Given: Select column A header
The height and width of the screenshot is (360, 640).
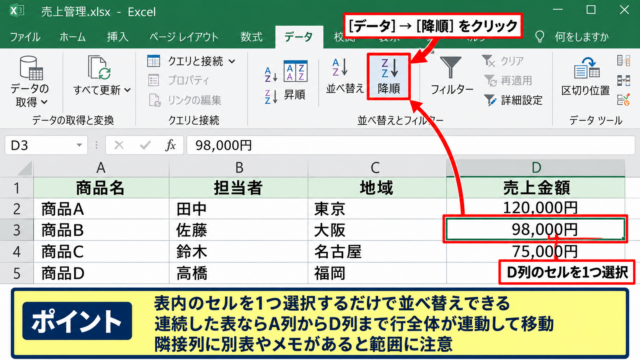Looking at the screenshot, I should 101,168.
